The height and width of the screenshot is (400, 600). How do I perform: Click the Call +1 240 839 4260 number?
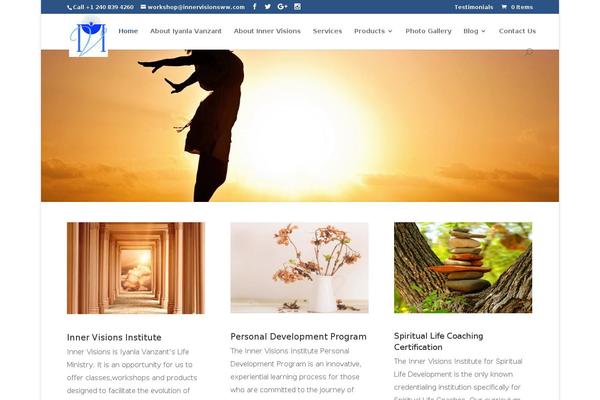tap(103, 7)
